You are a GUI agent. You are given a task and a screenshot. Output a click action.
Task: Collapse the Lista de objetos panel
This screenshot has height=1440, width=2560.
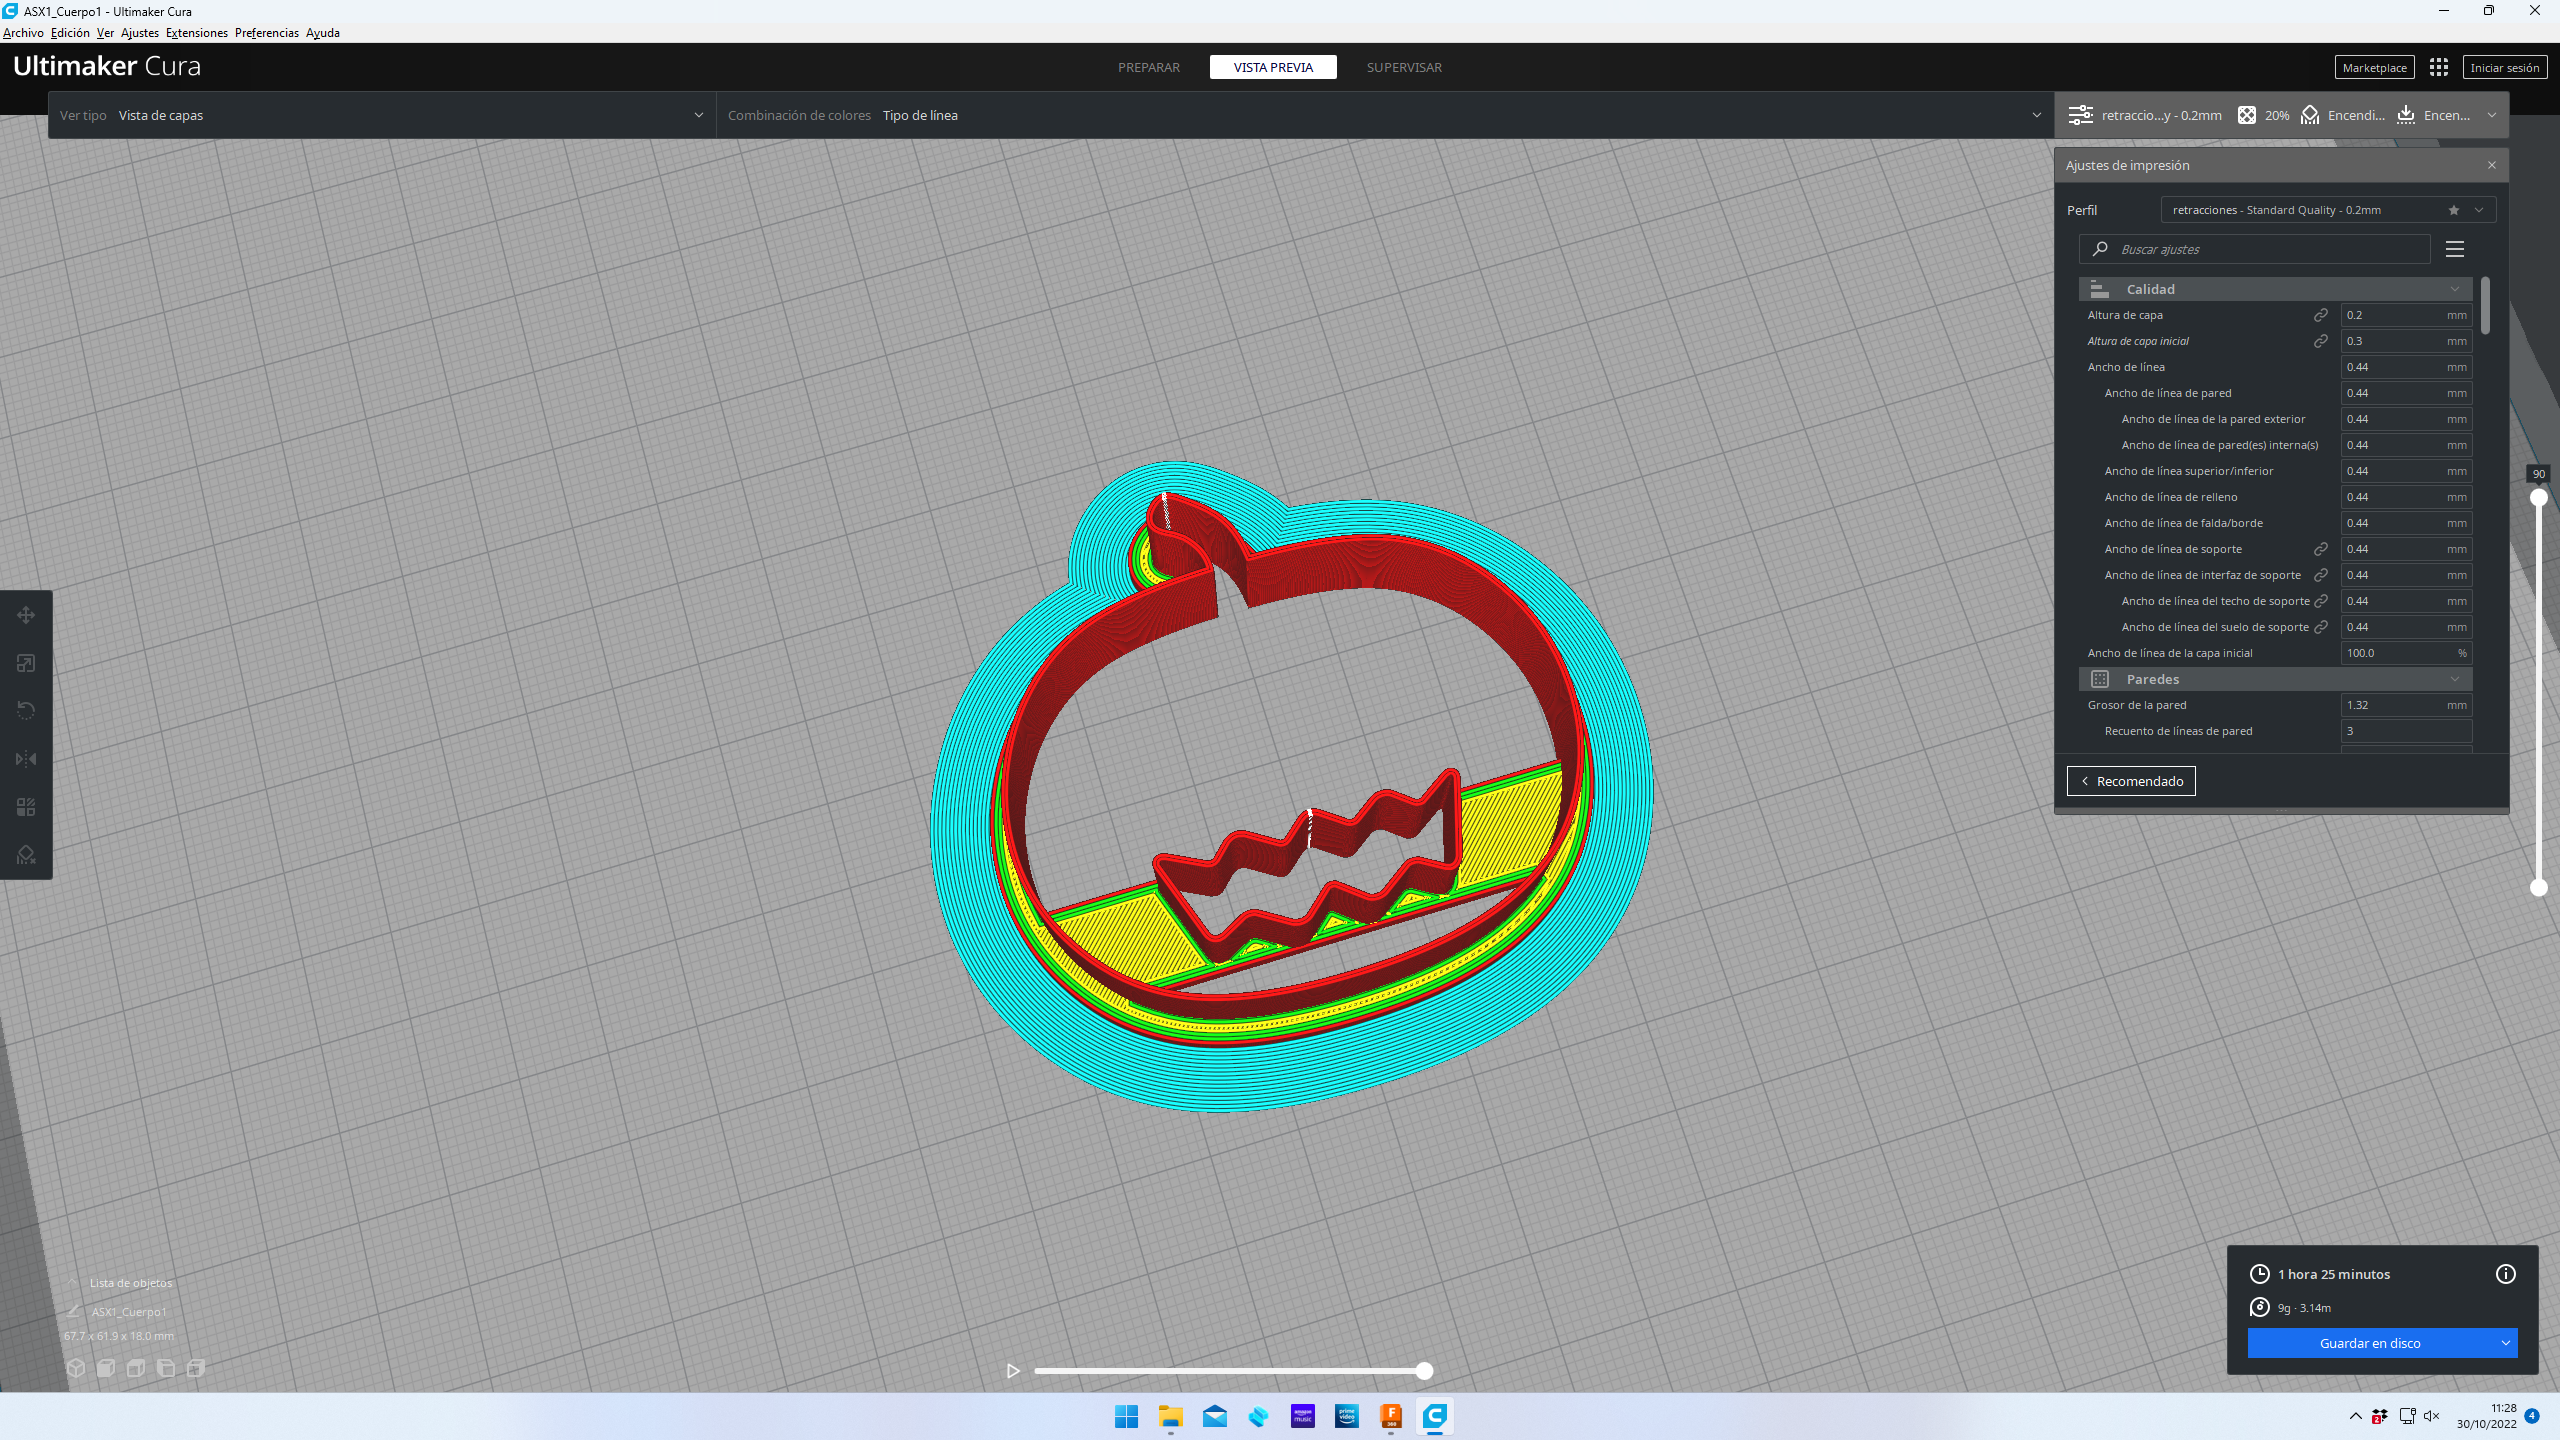(x=72, y=1283)
